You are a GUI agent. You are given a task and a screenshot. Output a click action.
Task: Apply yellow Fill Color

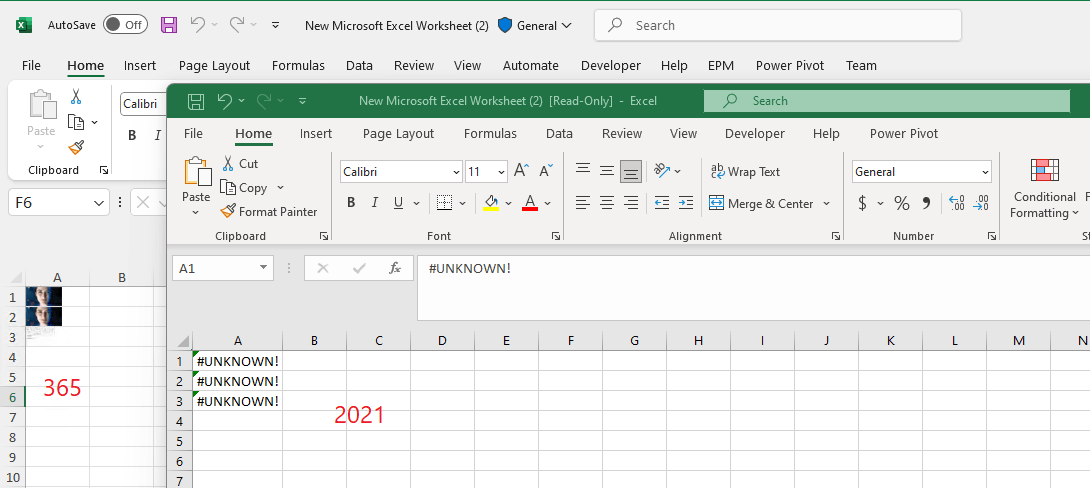[x=491, y=203]
